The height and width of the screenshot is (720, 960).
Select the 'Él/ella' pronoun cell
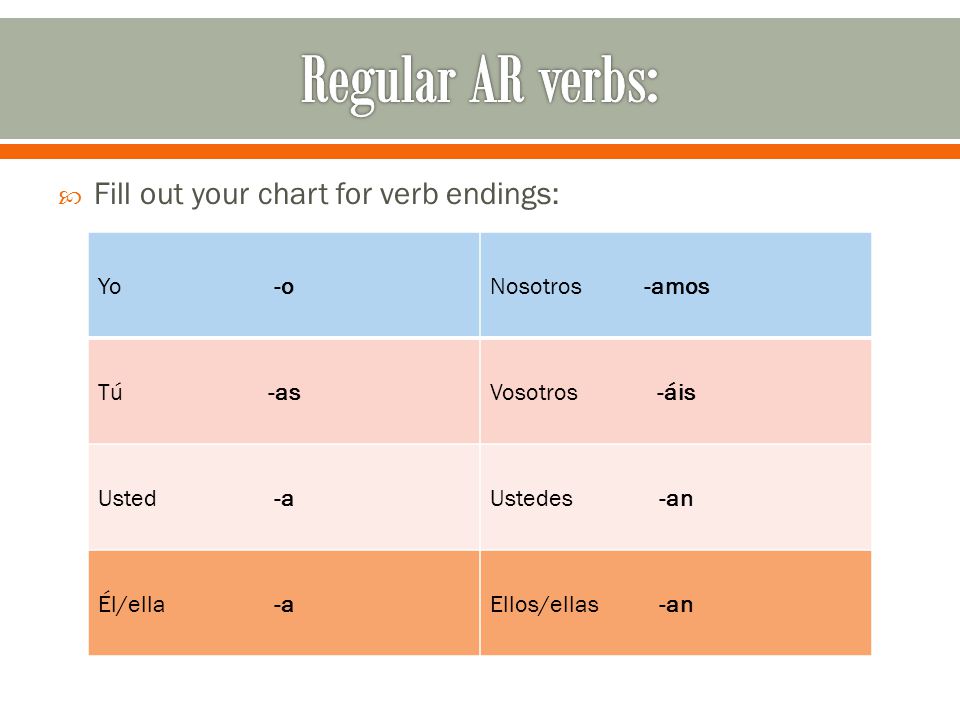click(x=132, y=604)
